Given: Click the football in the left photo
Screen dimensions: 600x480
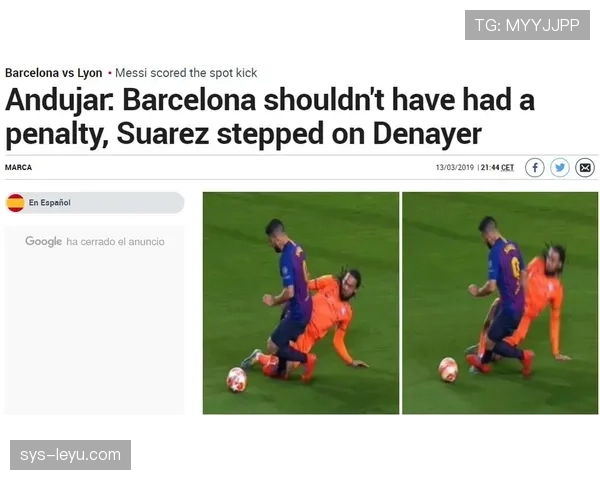Looking at the screenshot, I should click(237, 379).
